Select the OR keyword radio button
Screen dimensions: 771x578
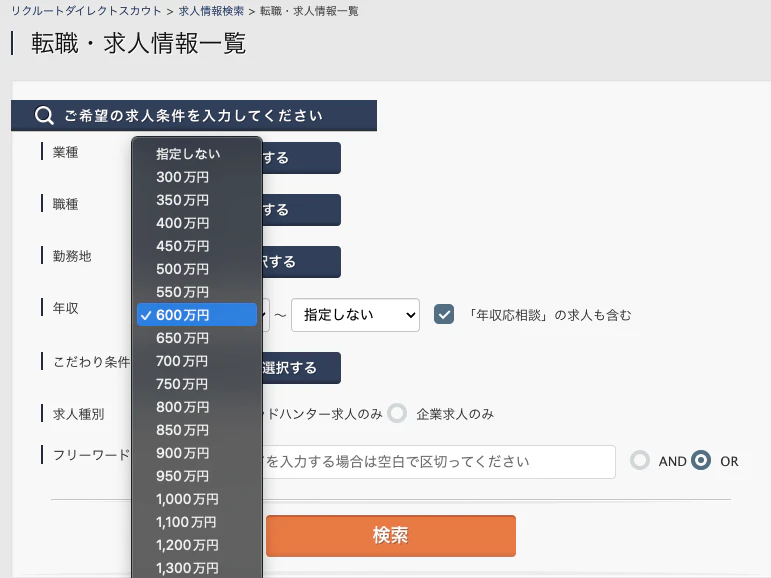point(701,461)
